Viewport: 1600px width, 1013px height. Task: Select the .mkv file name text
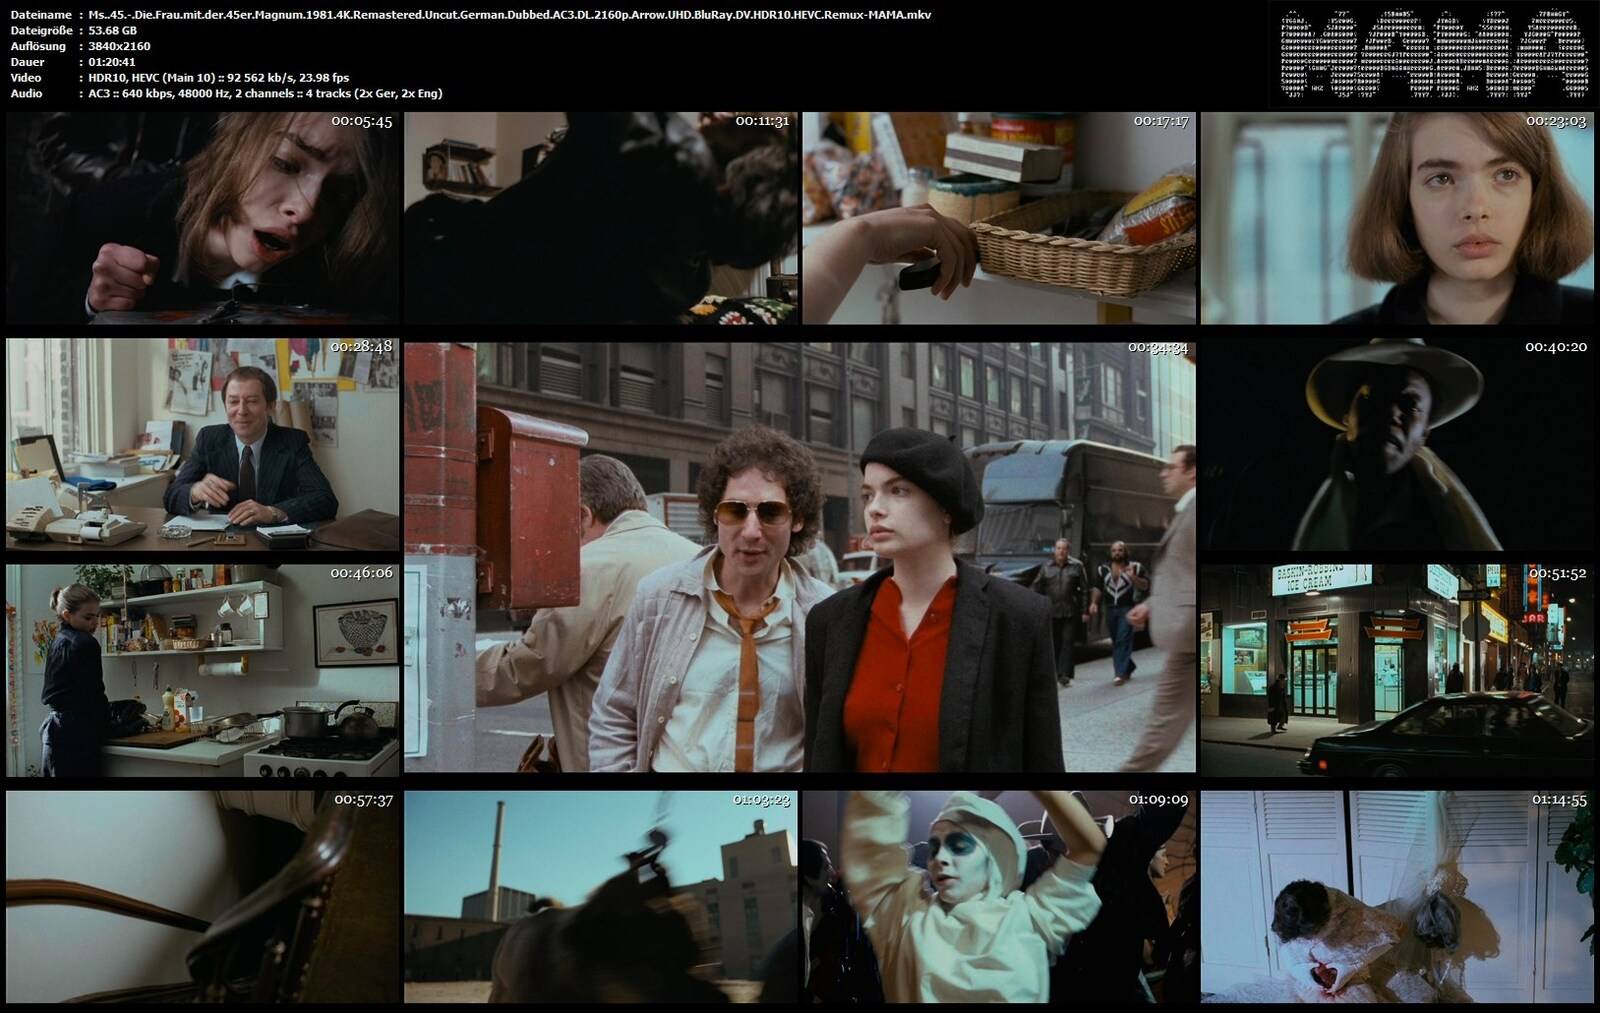(509, 15)
